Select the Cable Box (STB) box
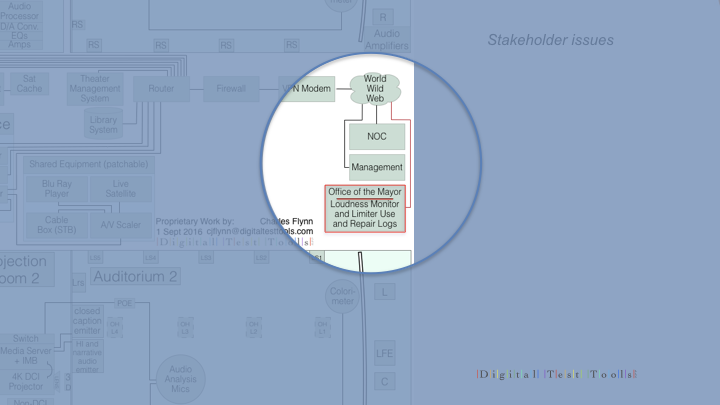 point(57,225)
